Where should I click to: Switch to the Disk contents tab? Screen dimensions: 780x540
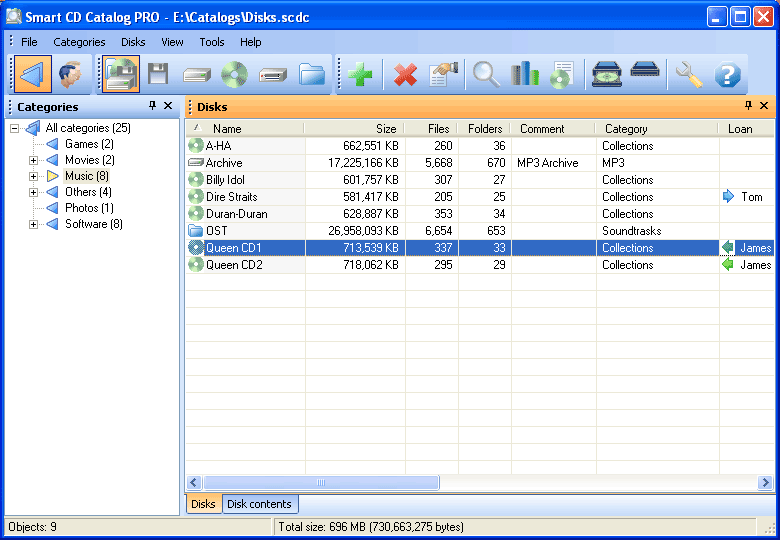259,504
